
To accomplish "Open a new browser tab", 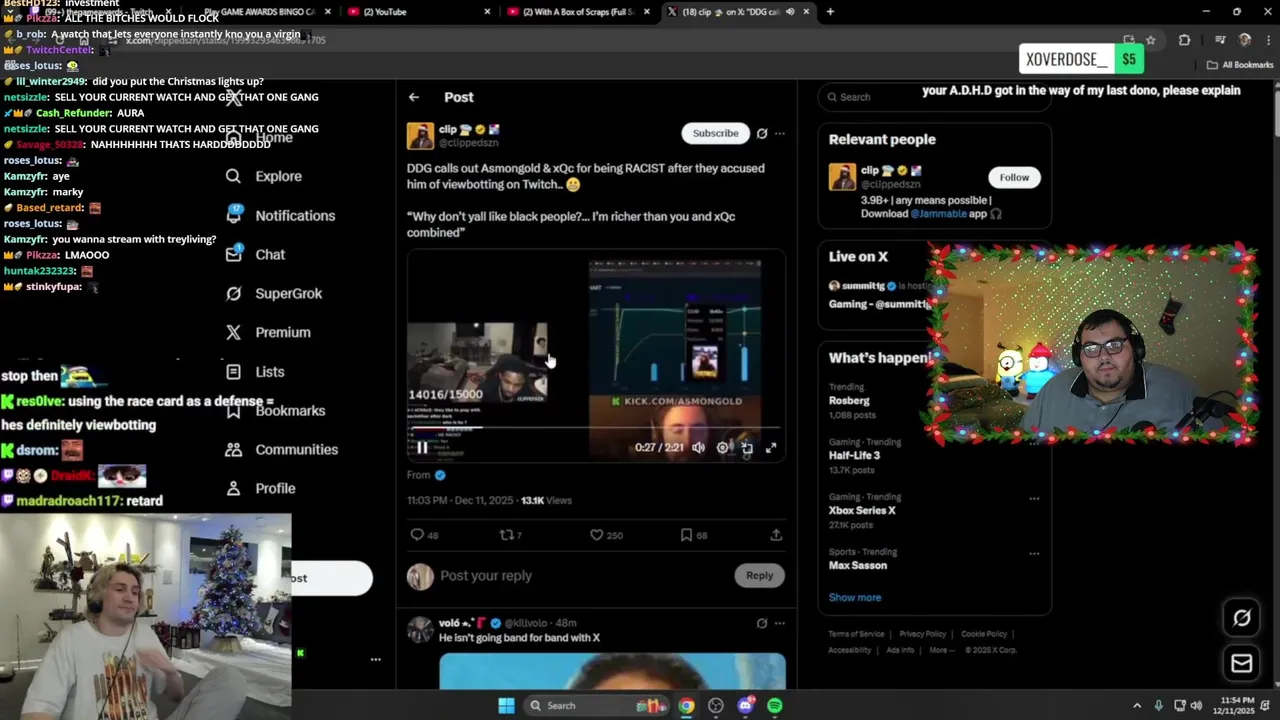I will [830, 12].
